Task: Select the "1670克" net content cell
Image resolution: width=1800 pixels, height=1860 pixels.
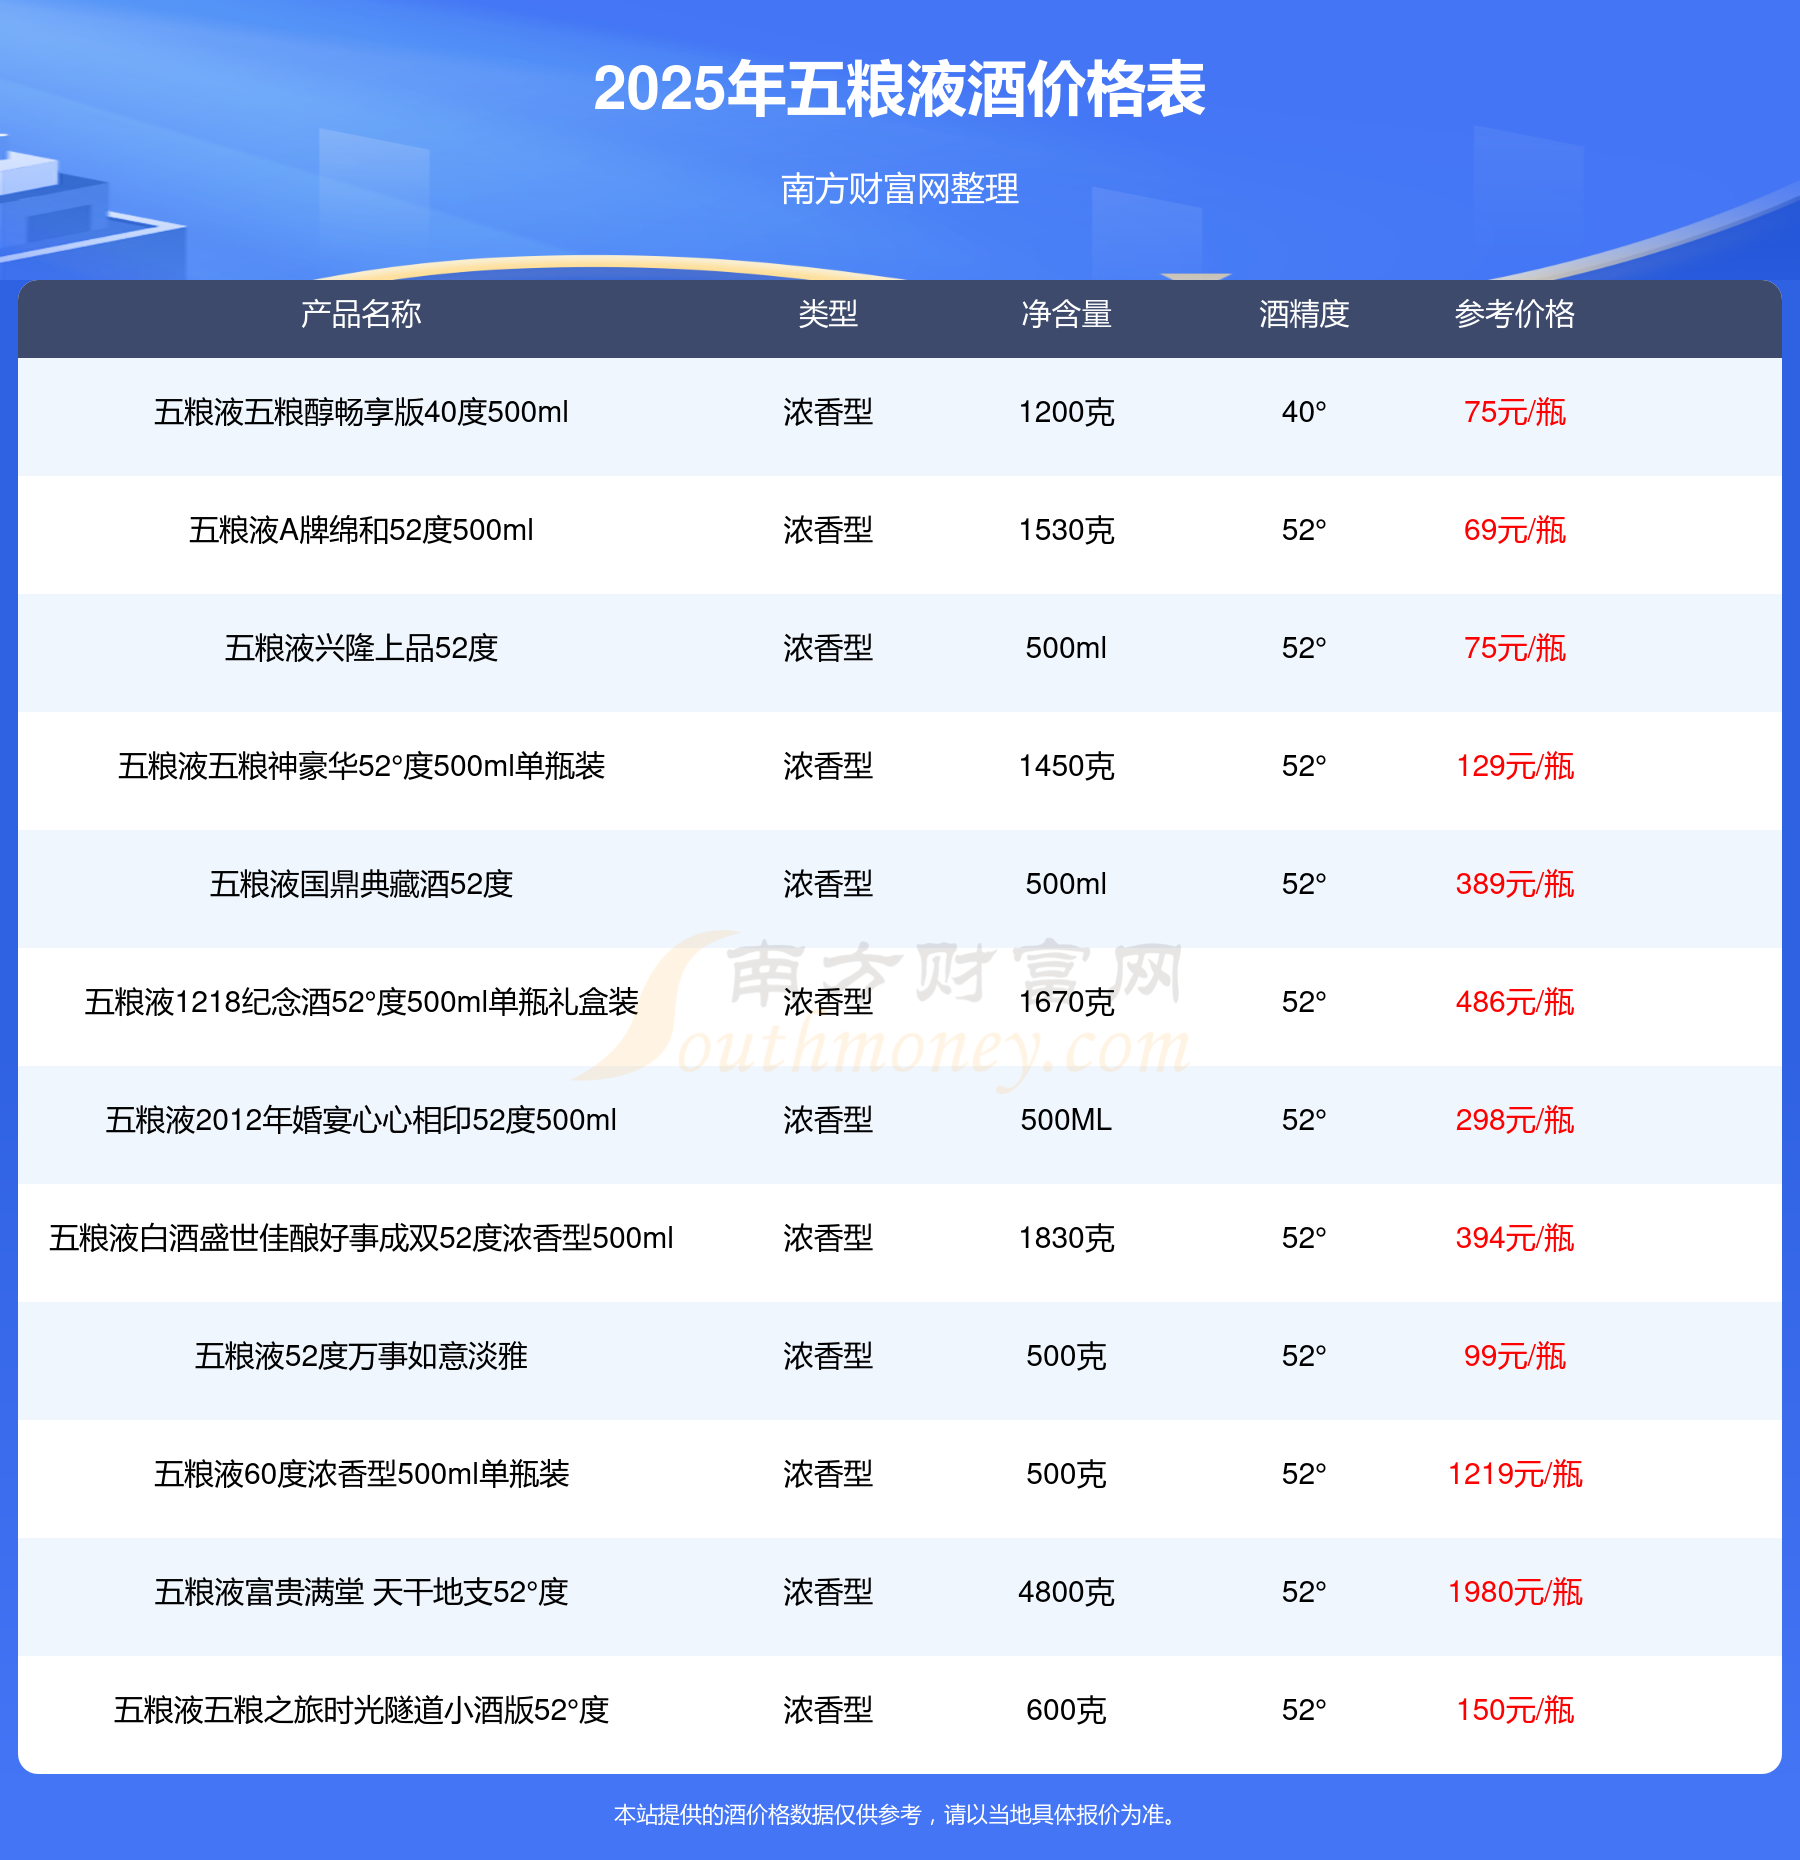Action: [1066, 1002]
